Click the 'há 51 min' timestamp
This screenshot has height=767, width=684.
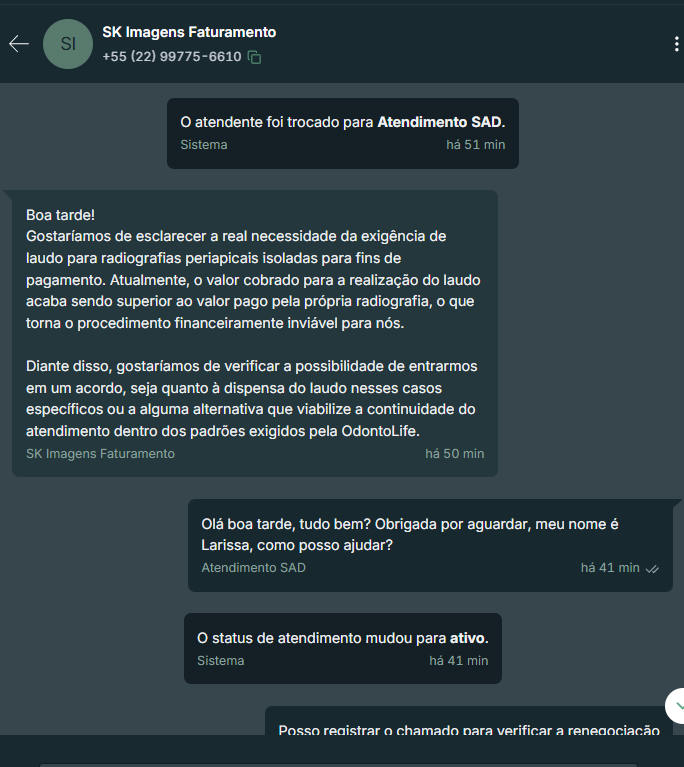pos(476,145)
